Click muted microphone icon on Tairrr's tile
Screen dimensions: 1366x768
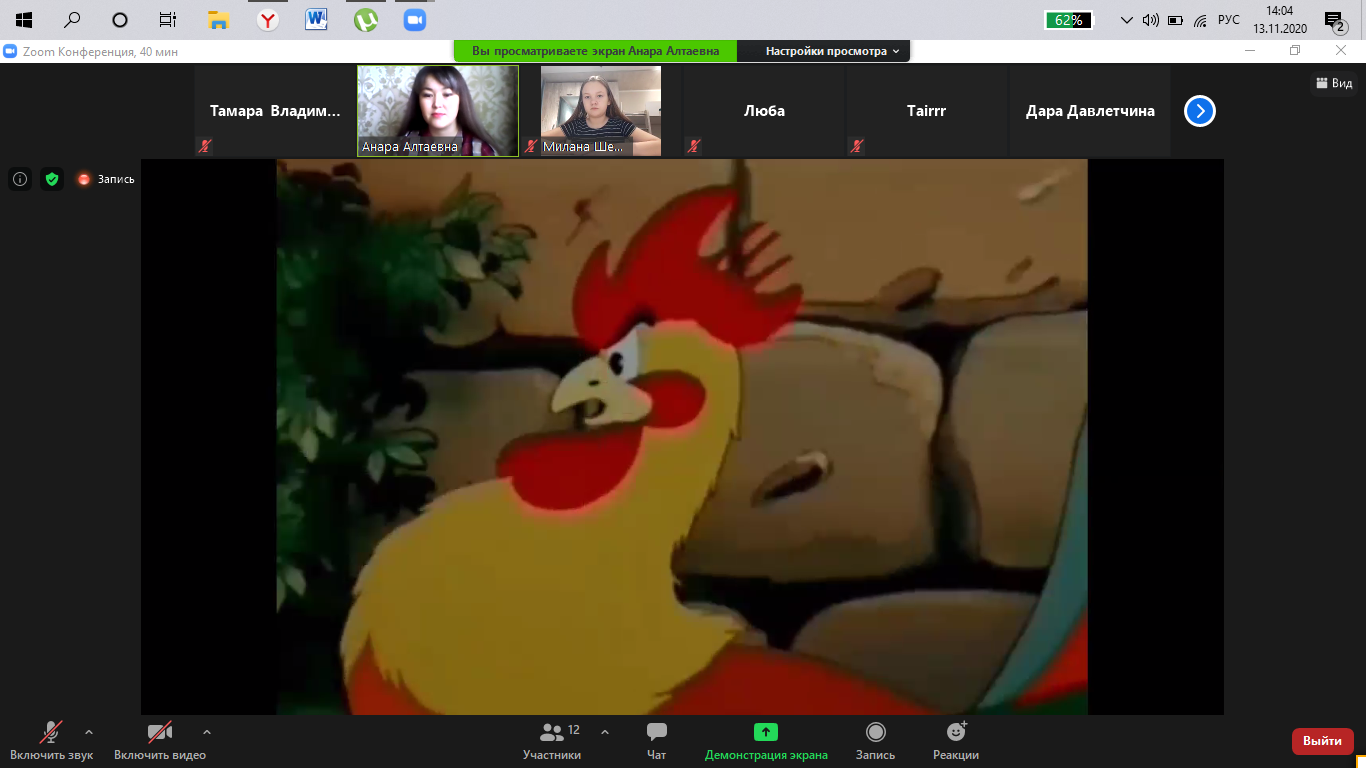(856, 146)
